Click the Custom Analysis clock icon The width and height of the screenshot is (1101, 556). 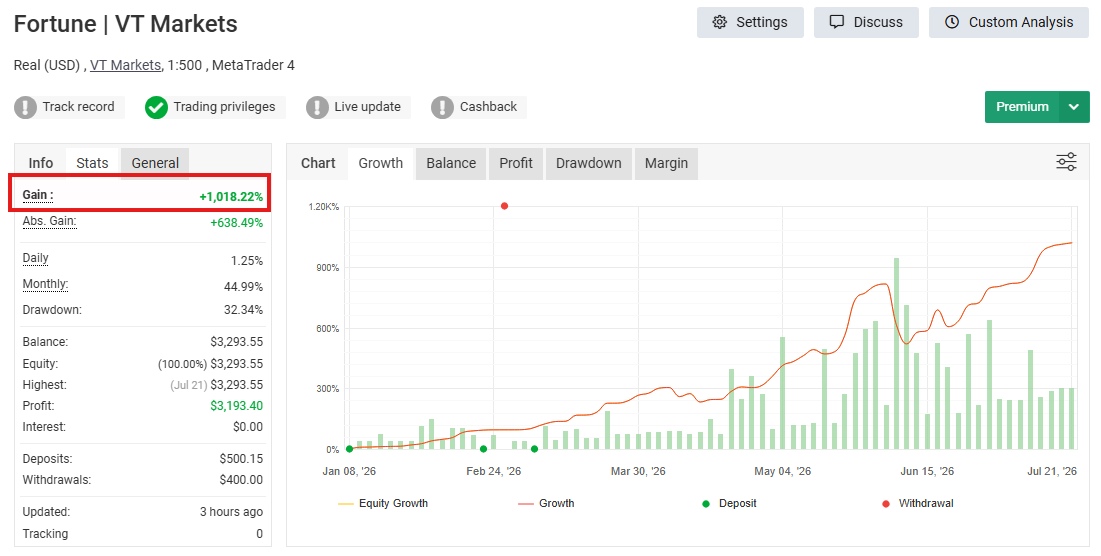(x=951, y=22)
